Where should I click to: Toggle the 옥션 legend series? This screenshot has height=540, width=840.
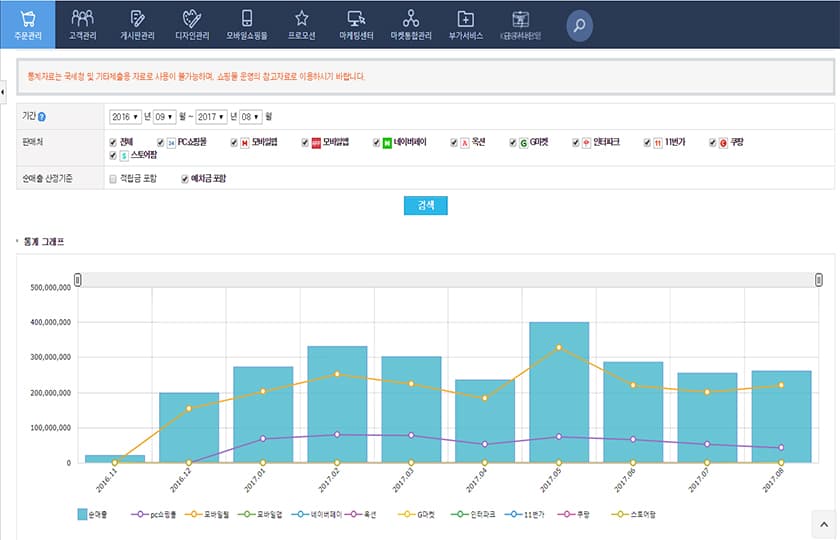(361, 514)
